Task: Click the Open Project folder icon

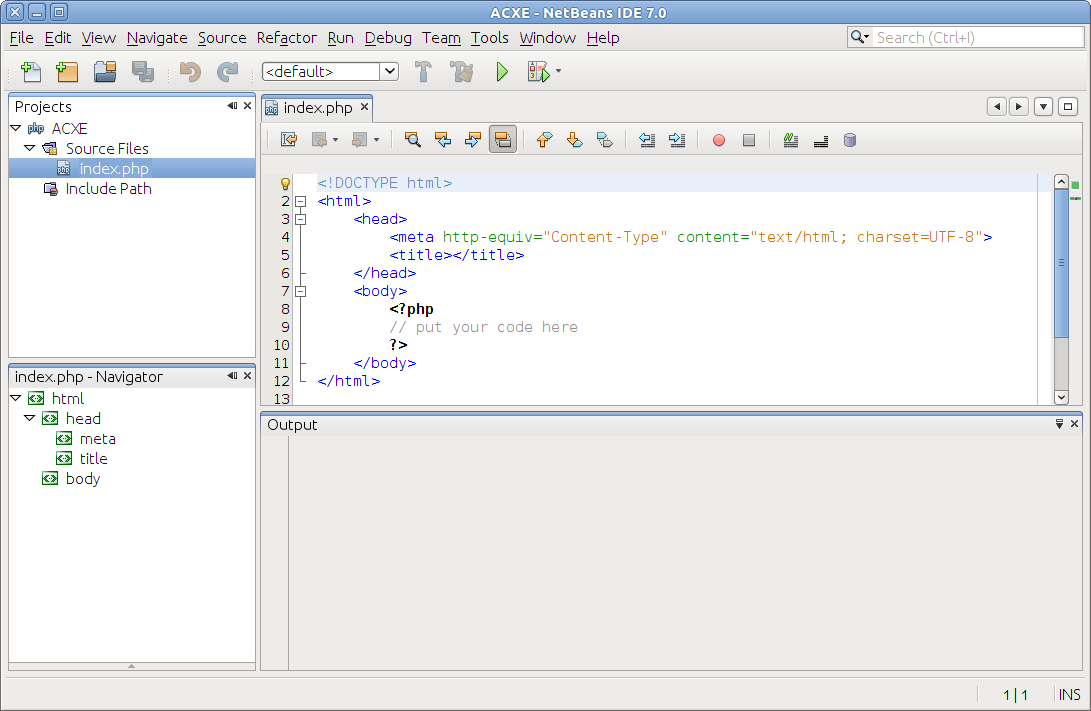Action: click(105, 72)
